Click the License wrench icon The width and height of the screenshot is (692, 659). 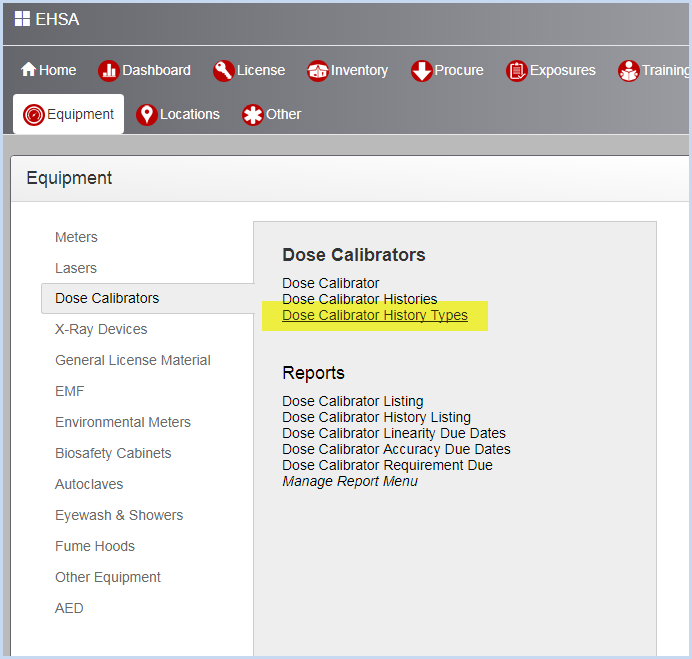click(223, 71)
